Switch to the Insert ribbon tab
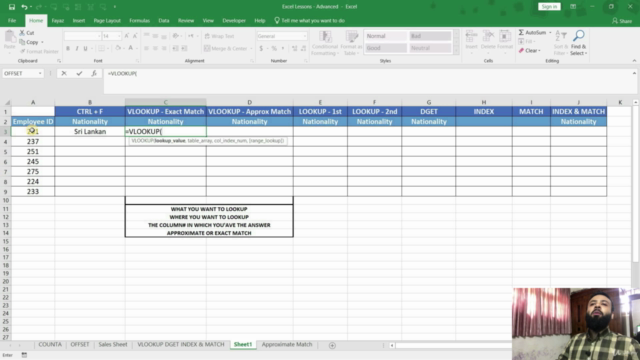This screenshot has width=640, height=360. [79, 20]
